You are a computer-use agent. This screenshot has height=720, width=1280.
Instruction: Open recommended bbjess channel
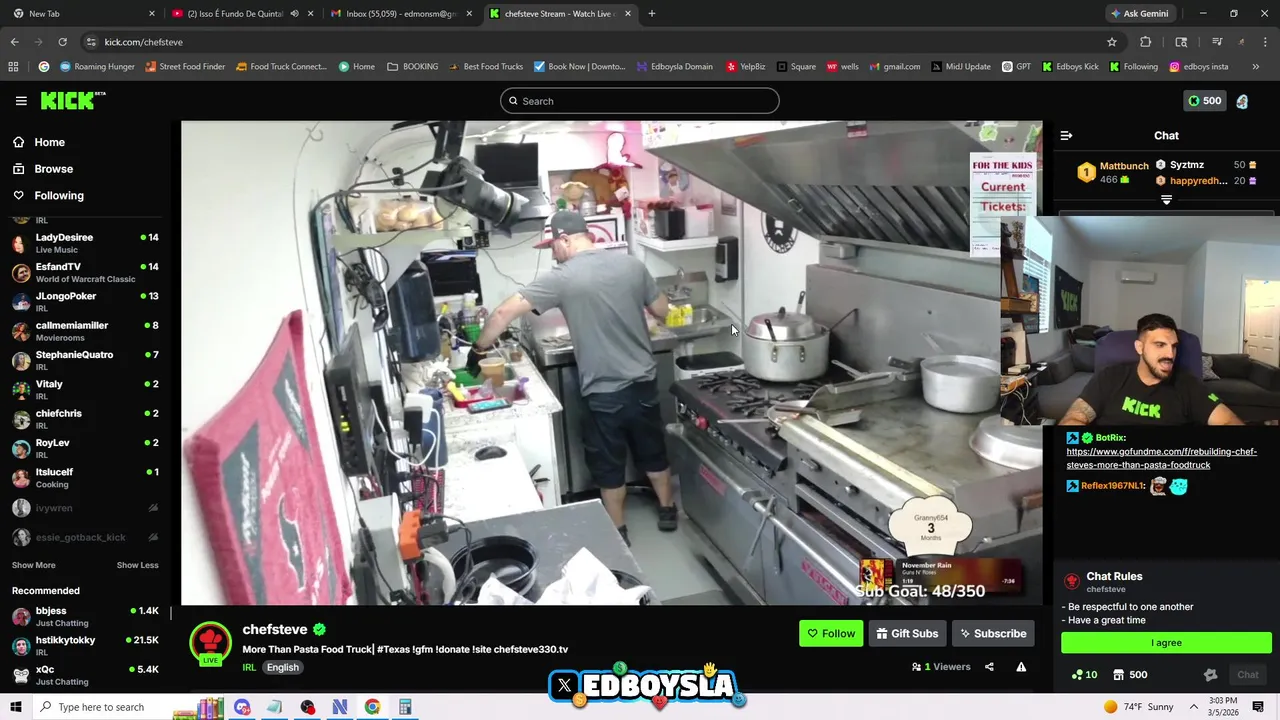click(85, 616)
